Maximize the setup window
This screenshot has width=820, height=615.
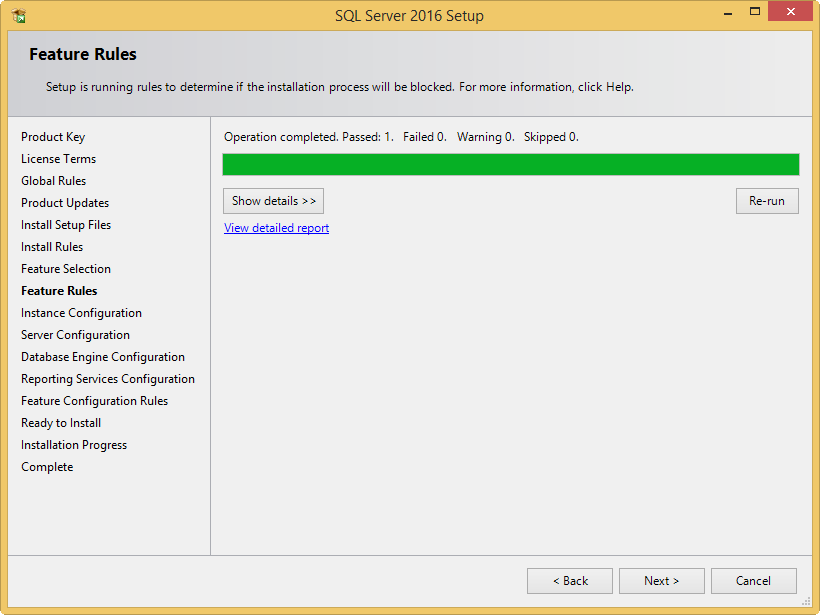click(x=755, y=12)
